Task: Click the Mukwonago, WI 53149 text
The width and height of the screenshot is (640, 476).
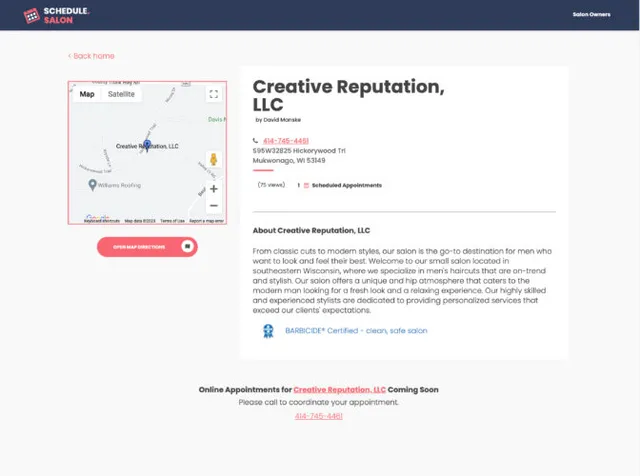Action: (289, 160)
